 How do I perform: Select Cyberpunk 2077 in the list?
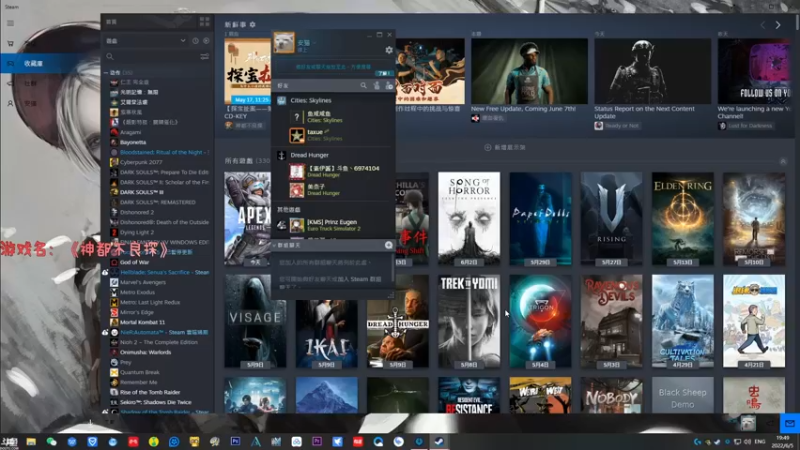(141, 162)
